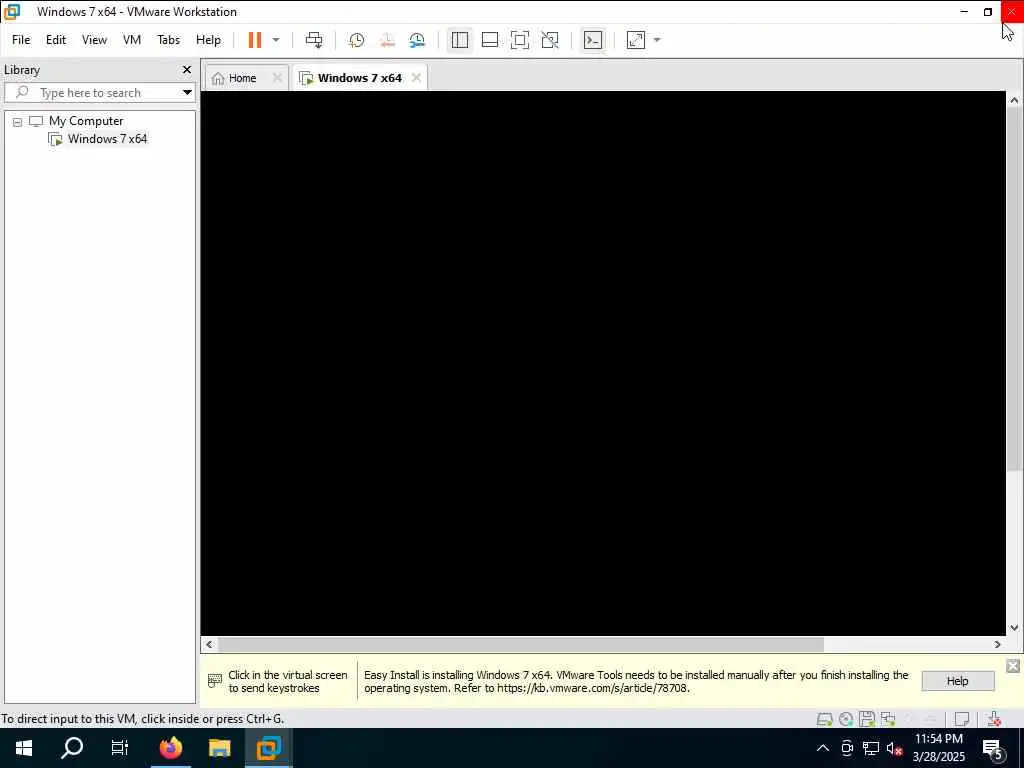The height and width of the screenshot is (768, 1024).
Task: Click the stretch guest display icon
Action: [x=636, y=40]
